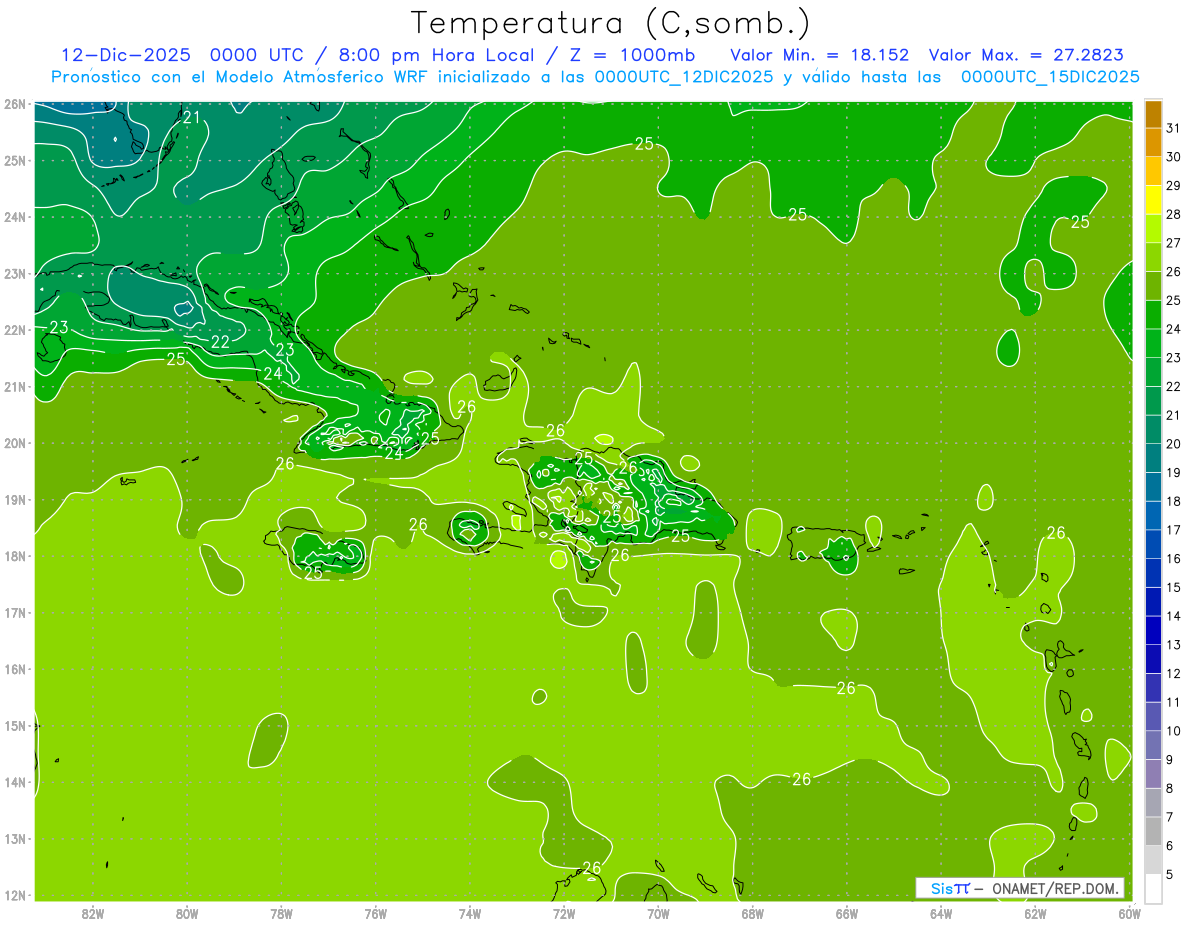Click the 78W longitude axis label
Screen dimensions: 1200x927
coord(281,913)
